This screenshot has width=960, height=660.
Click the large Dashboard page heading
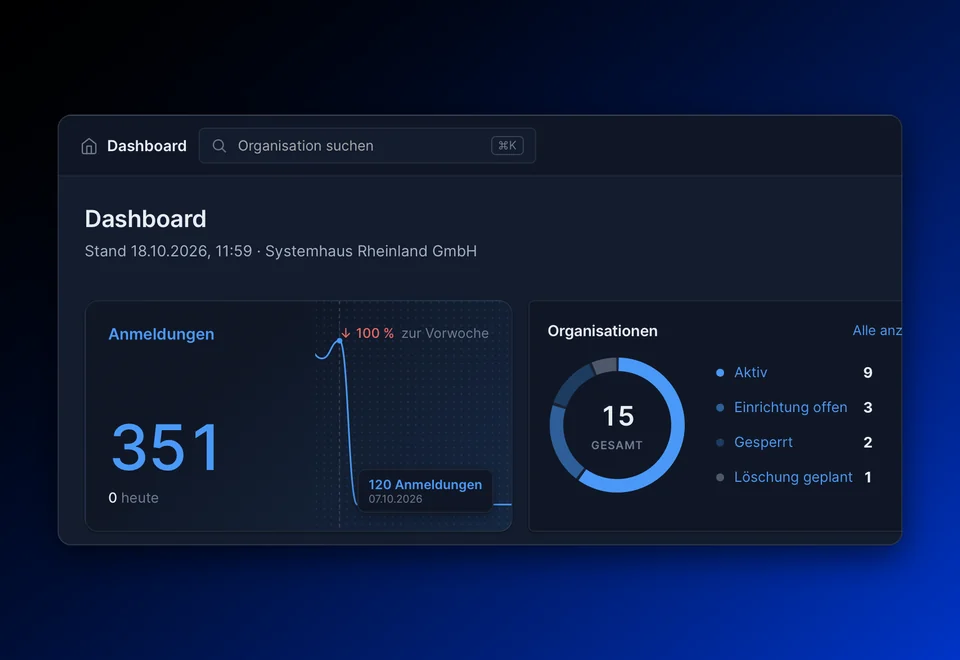click(146, 219)
